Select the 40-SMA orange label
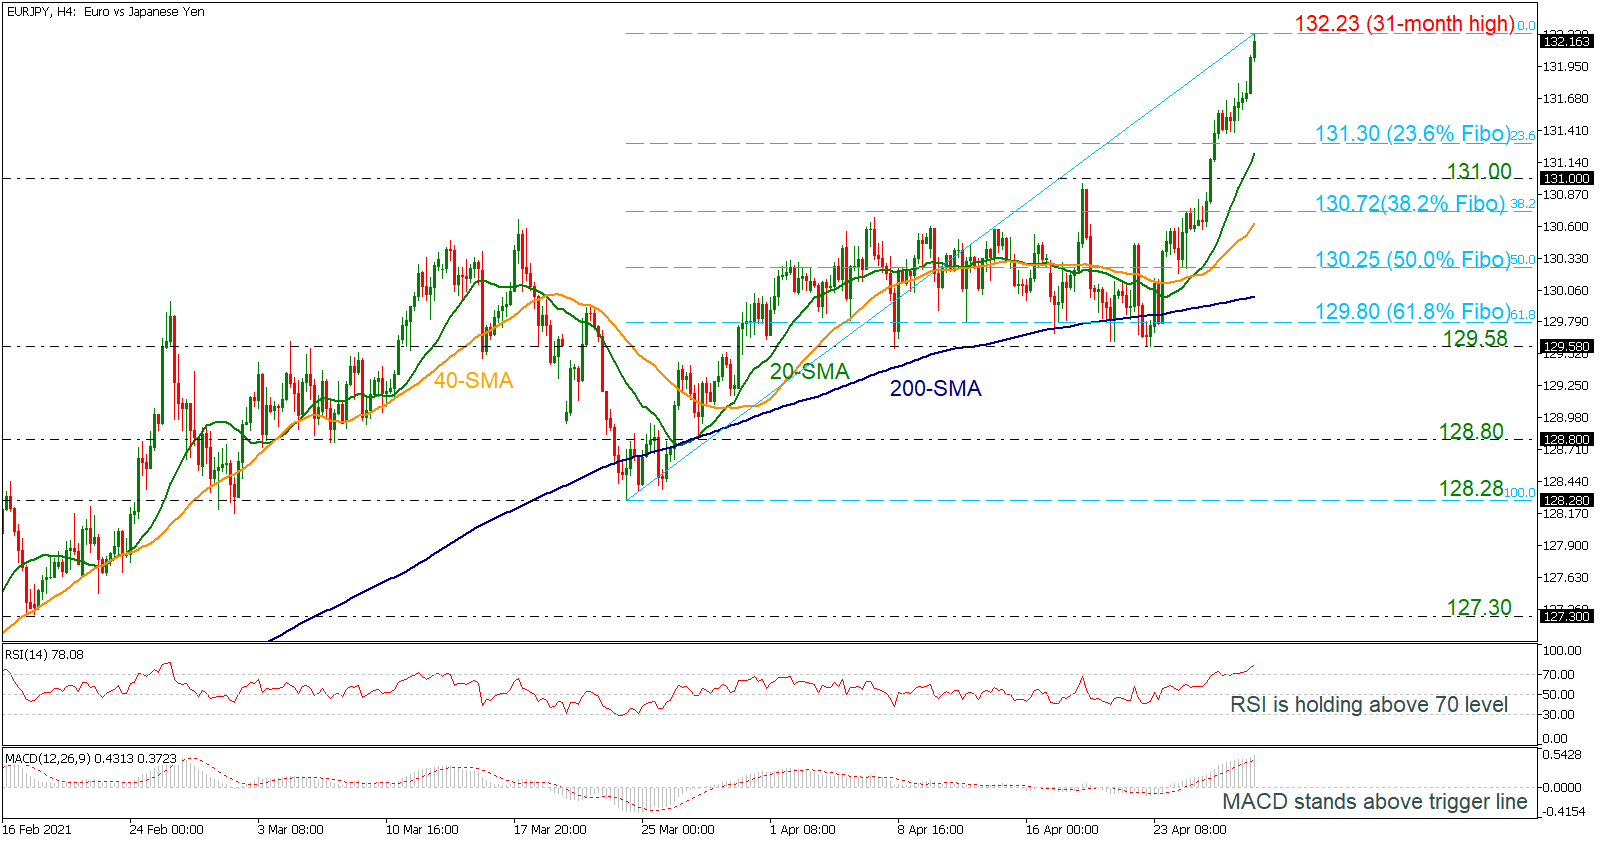Screen dimensions: 1607x842 pos(473,381)
